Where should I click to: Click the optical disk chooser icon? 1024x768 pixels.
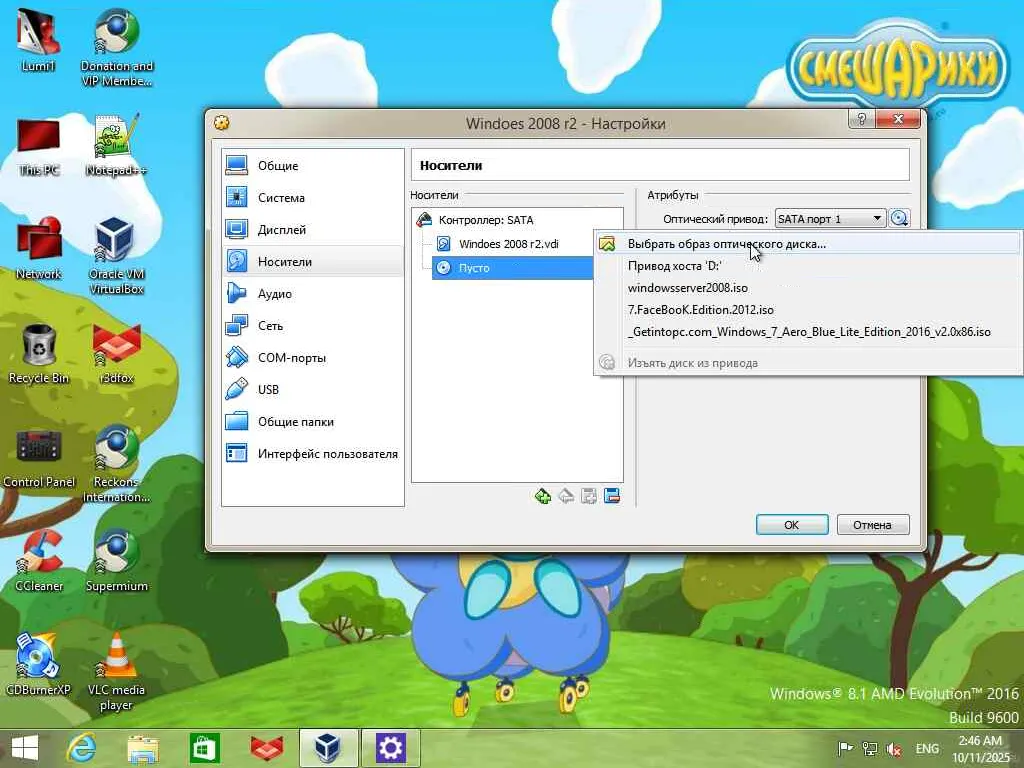click(899, 218)
